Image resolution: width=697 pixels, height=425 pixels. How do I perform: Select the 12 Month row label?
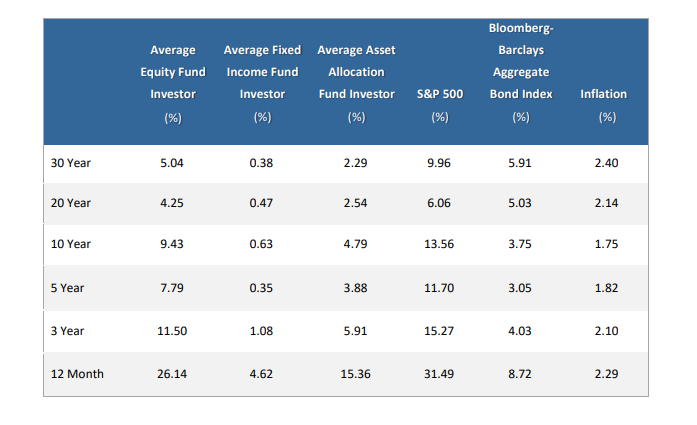[x=76, y=374]
